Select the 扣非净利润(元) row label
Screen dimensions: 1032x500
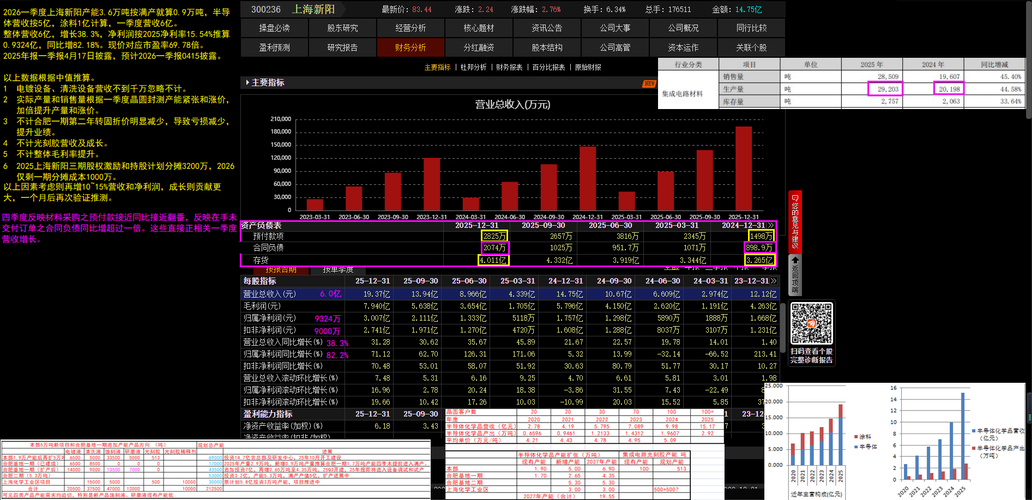tap(269, 330)
